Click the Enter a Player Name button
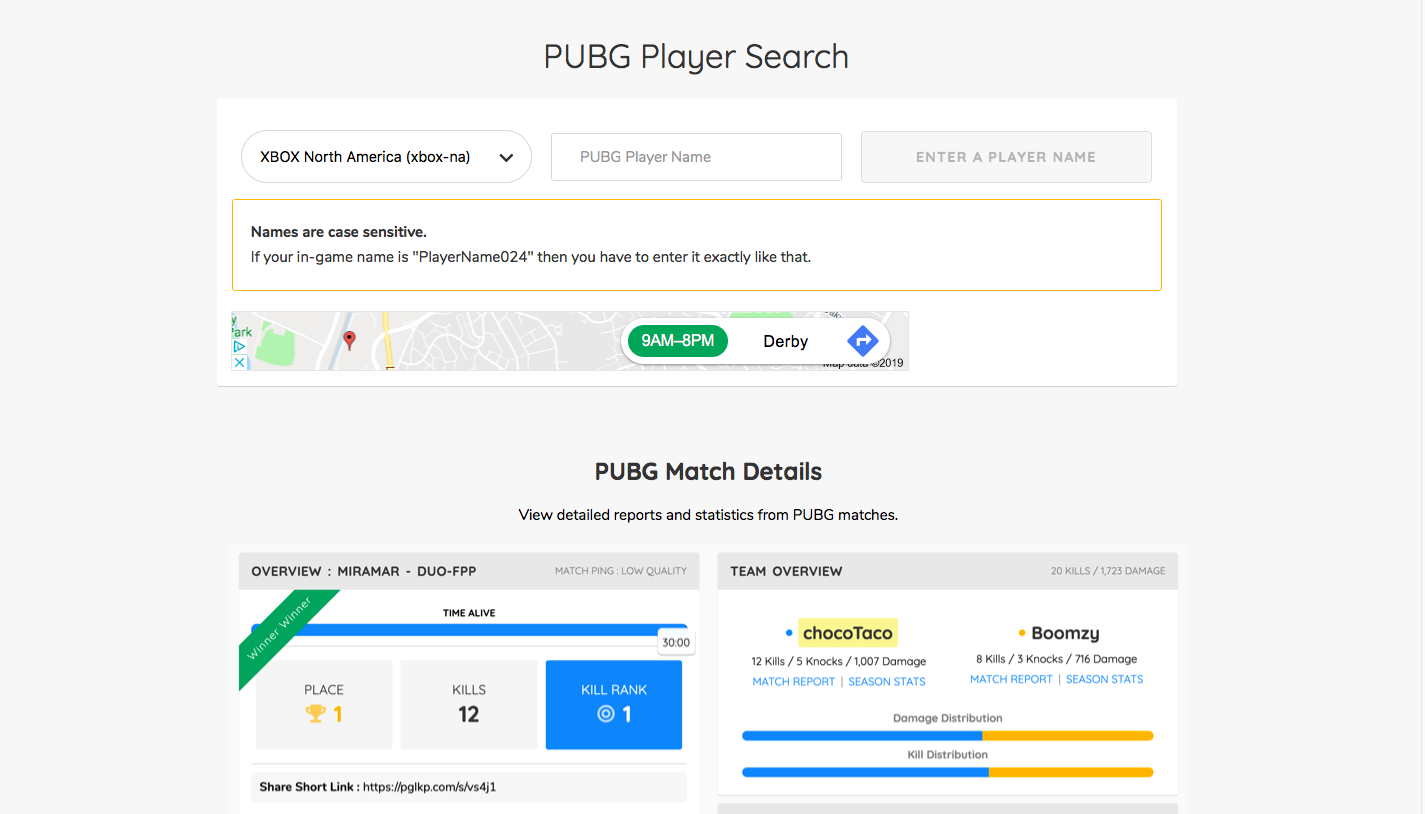The height and width of the screenshot is (814, 1425). pyautogui.click(x=1006, y=157)
